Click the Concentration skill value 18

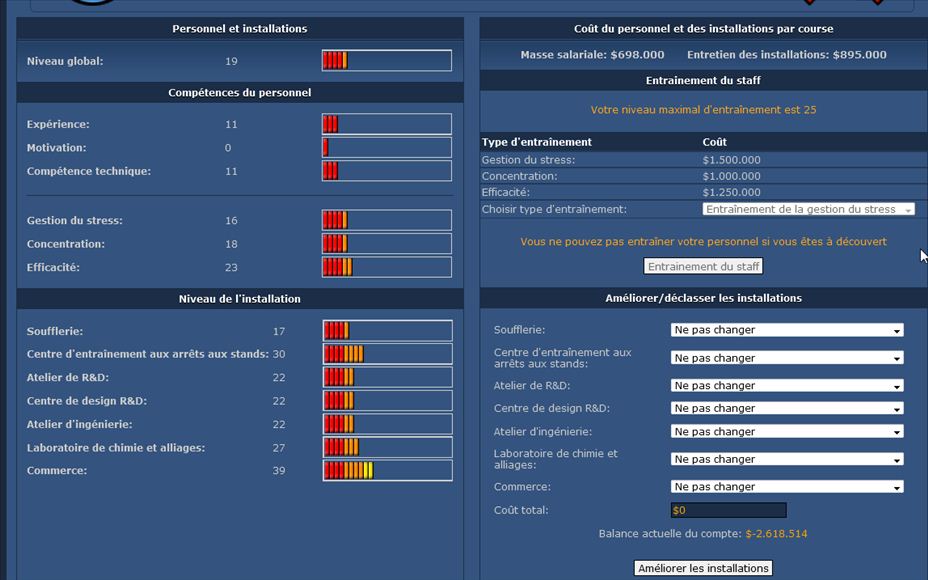pos(231,244)
